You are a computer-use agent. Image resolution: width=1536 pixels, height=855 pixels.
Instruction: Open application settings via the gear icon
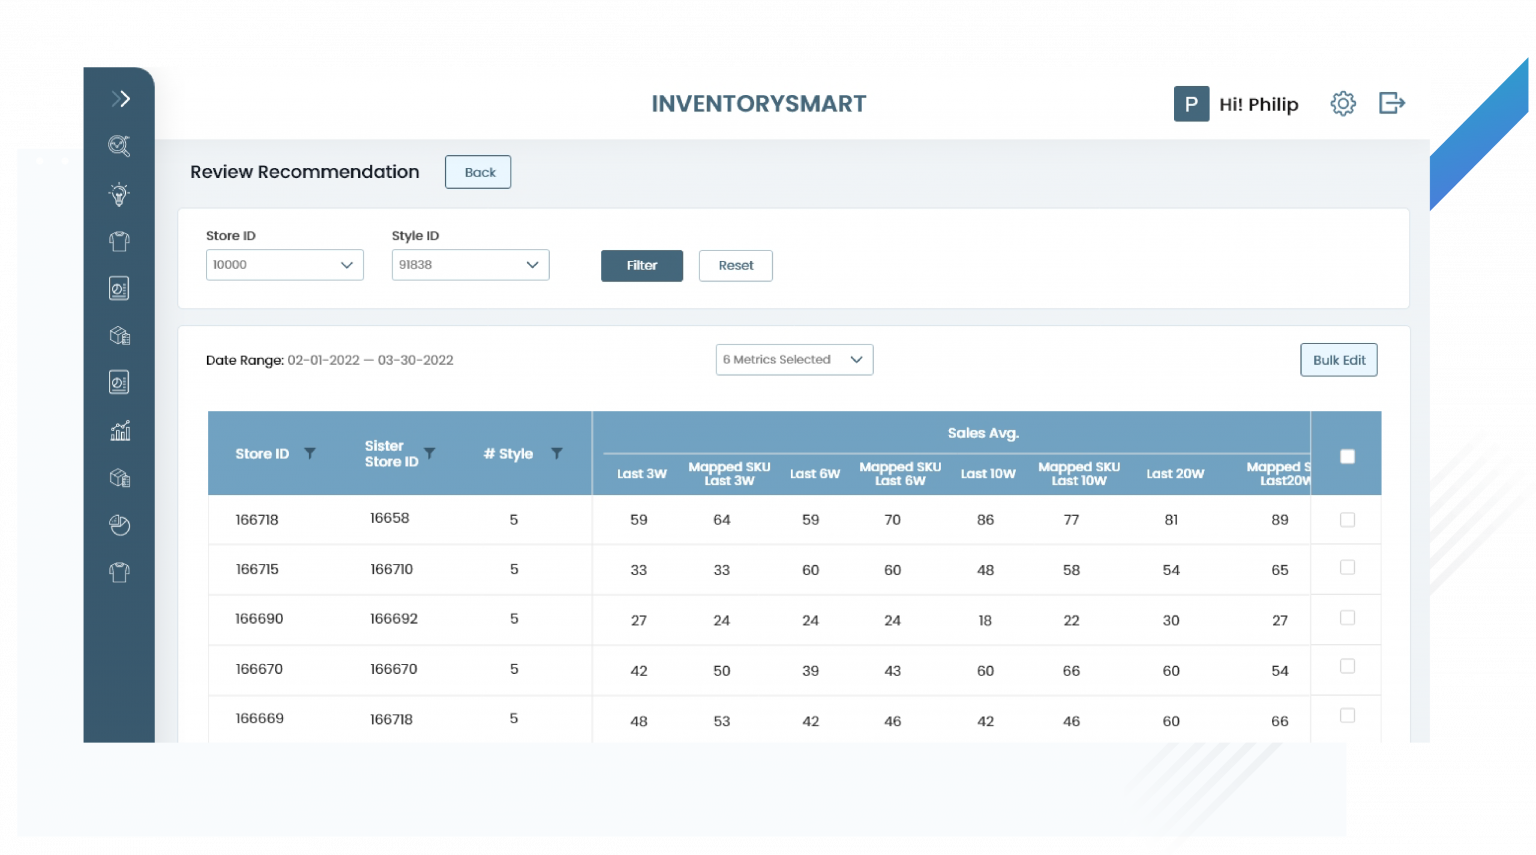click(x=1343, y=103)
